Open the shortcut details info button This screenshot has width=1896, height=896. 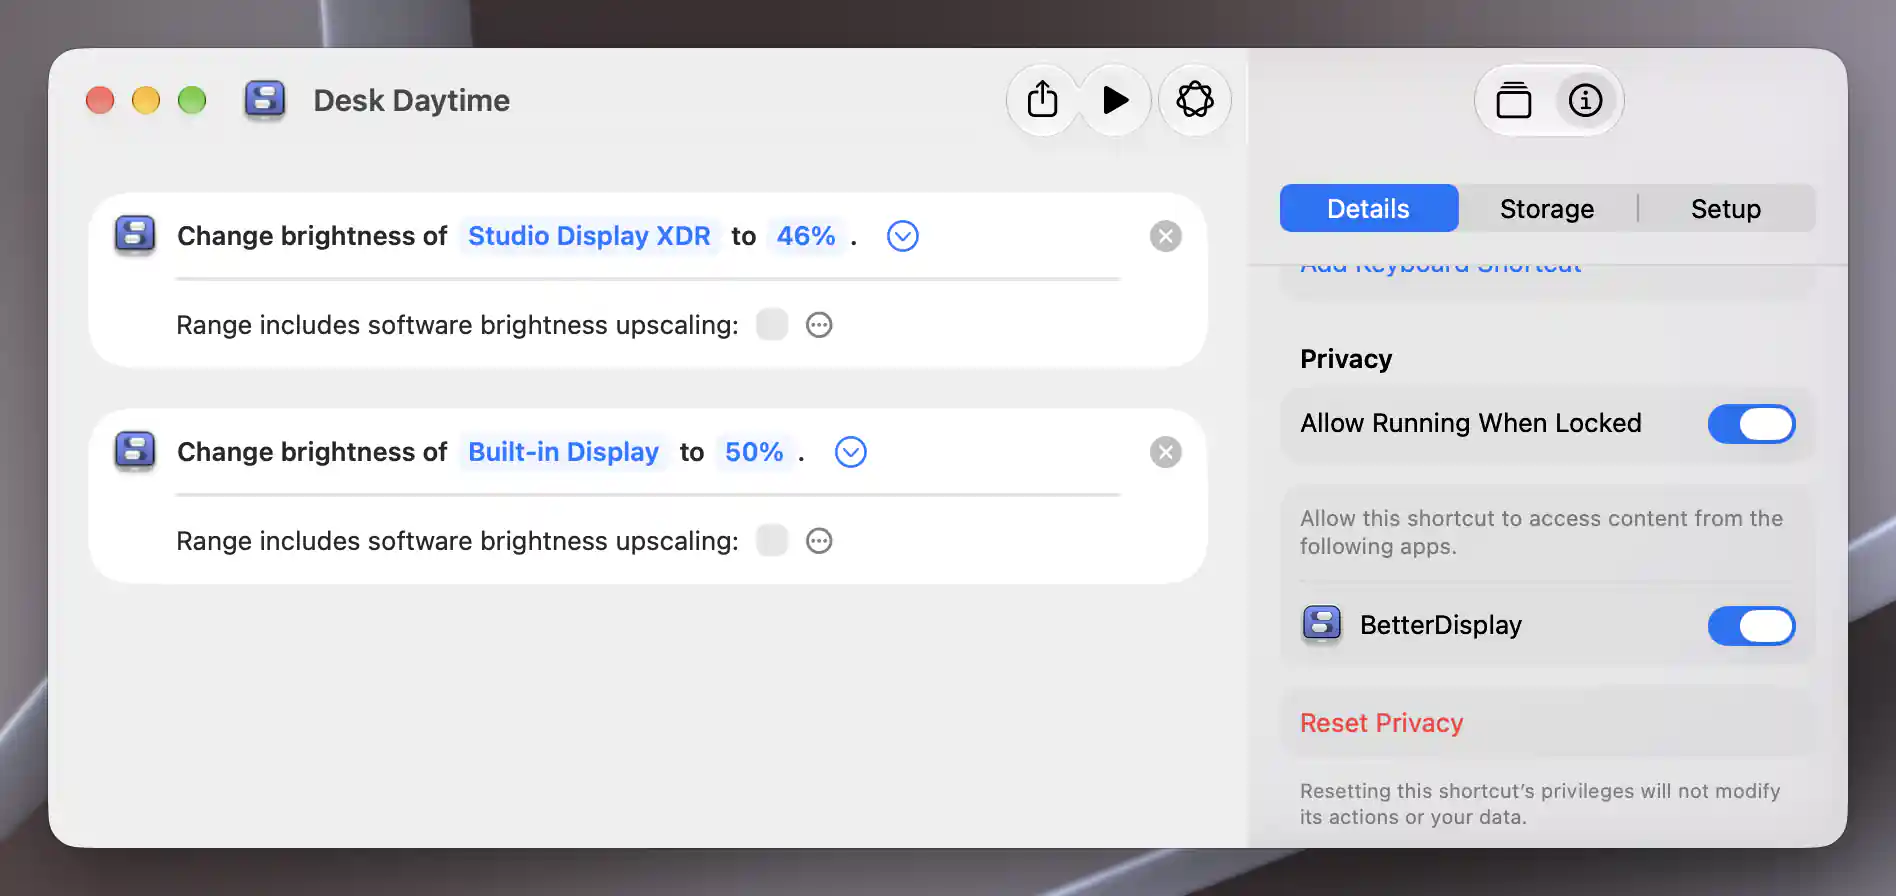tap(1585, 100)
